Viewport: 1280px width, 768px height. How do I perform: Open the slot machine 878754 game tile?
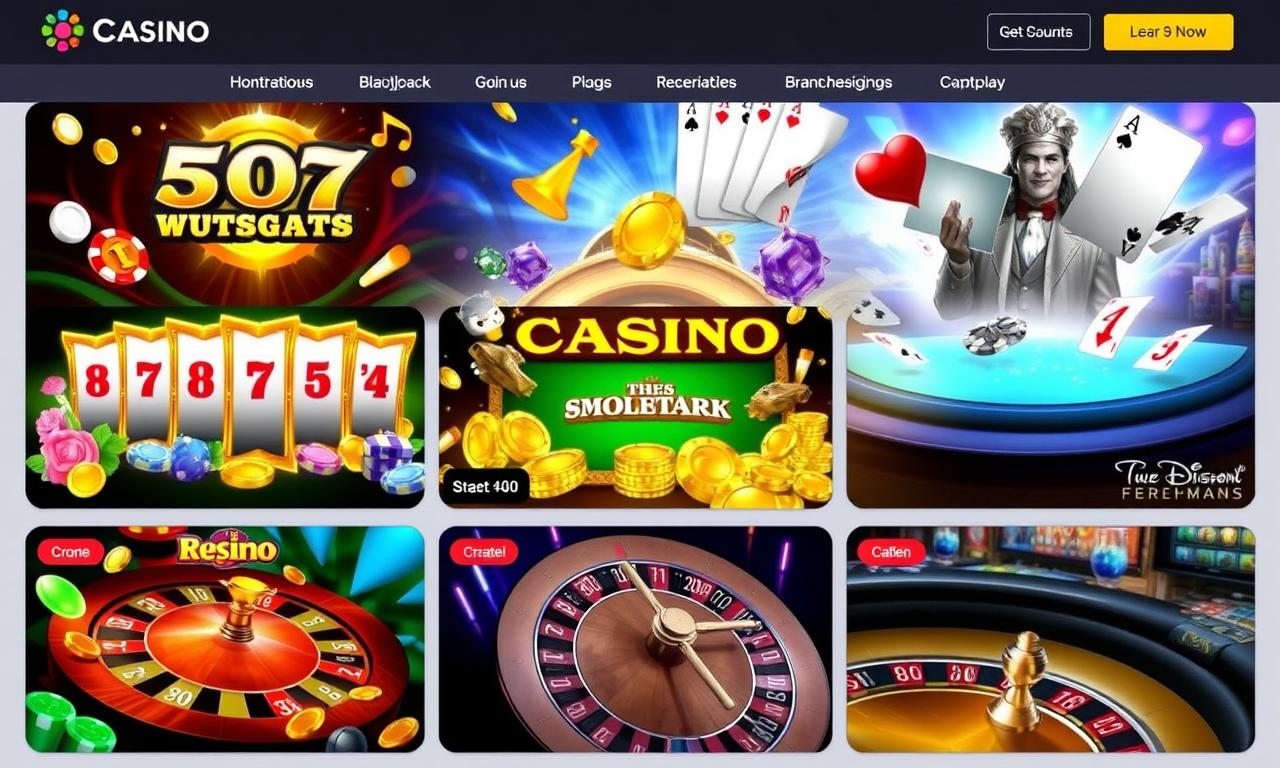tap(225, 407)
